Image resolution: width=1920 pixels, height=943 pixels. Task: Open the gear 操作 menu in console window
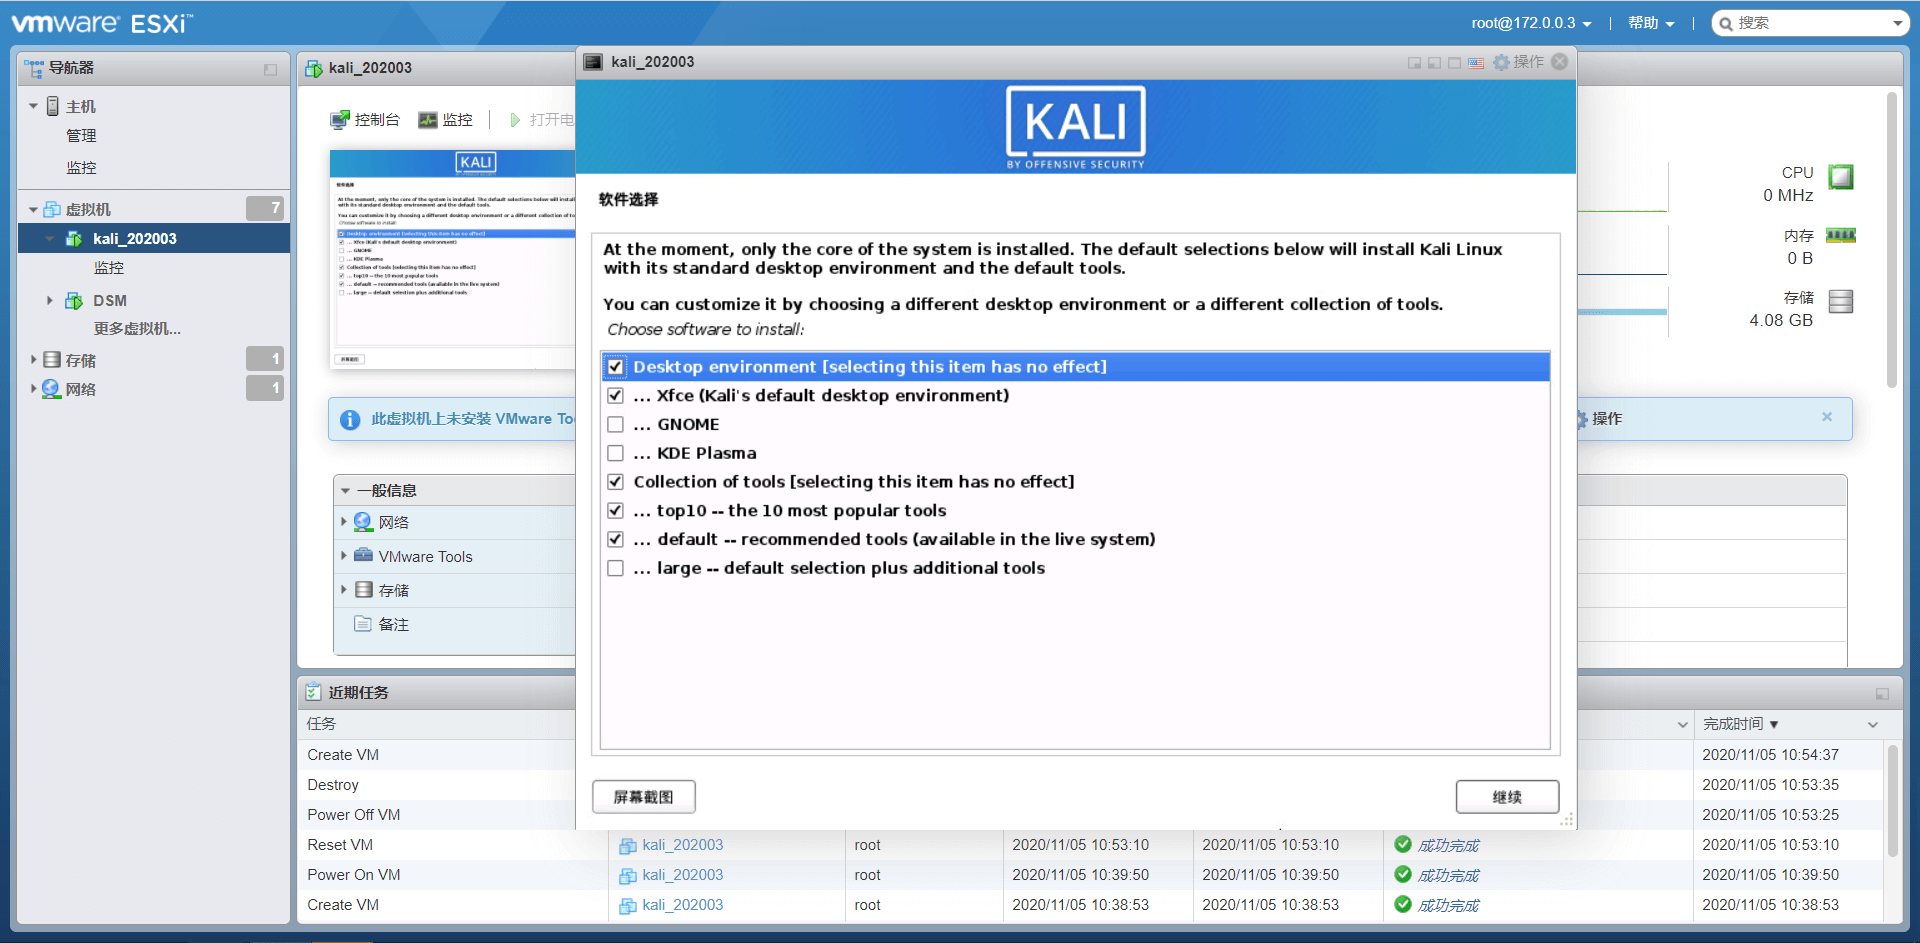1518,62
